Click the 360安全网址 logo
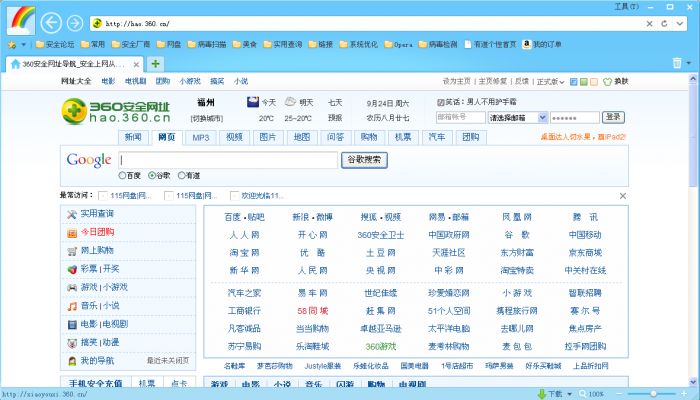This screenshot has height=400, width=700. pyautogui.click(x=116, y=111)
